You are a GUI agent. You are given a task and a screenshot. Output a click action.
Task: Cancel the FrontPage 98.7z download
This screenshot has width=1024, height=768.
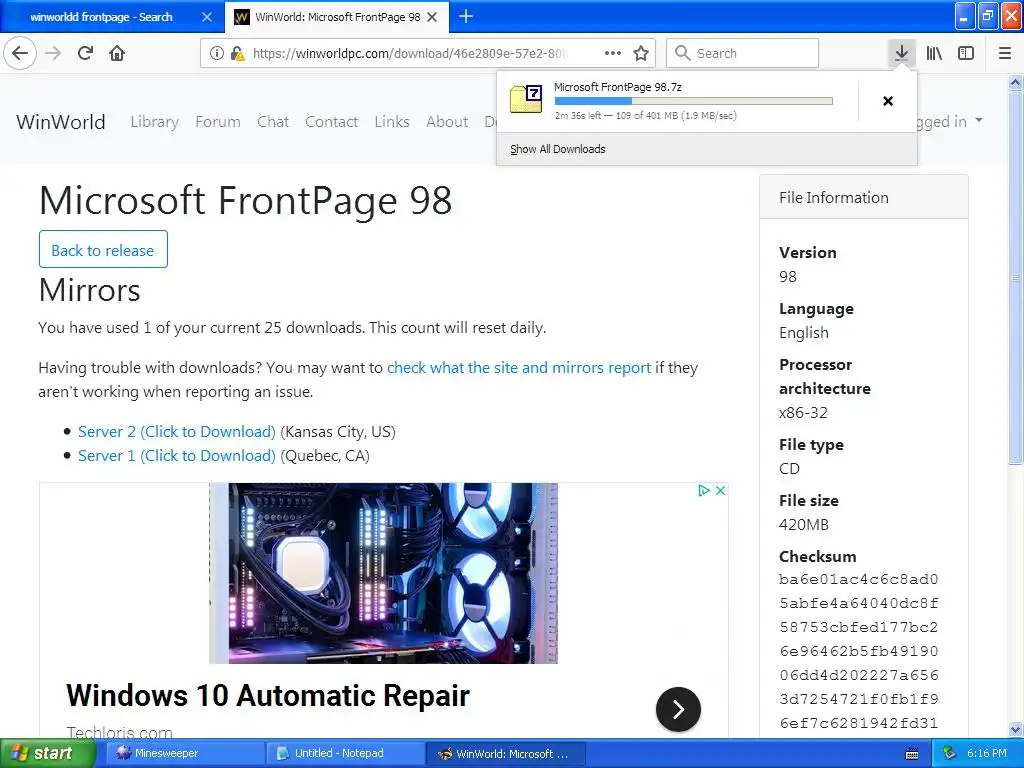tap(888, 101)
